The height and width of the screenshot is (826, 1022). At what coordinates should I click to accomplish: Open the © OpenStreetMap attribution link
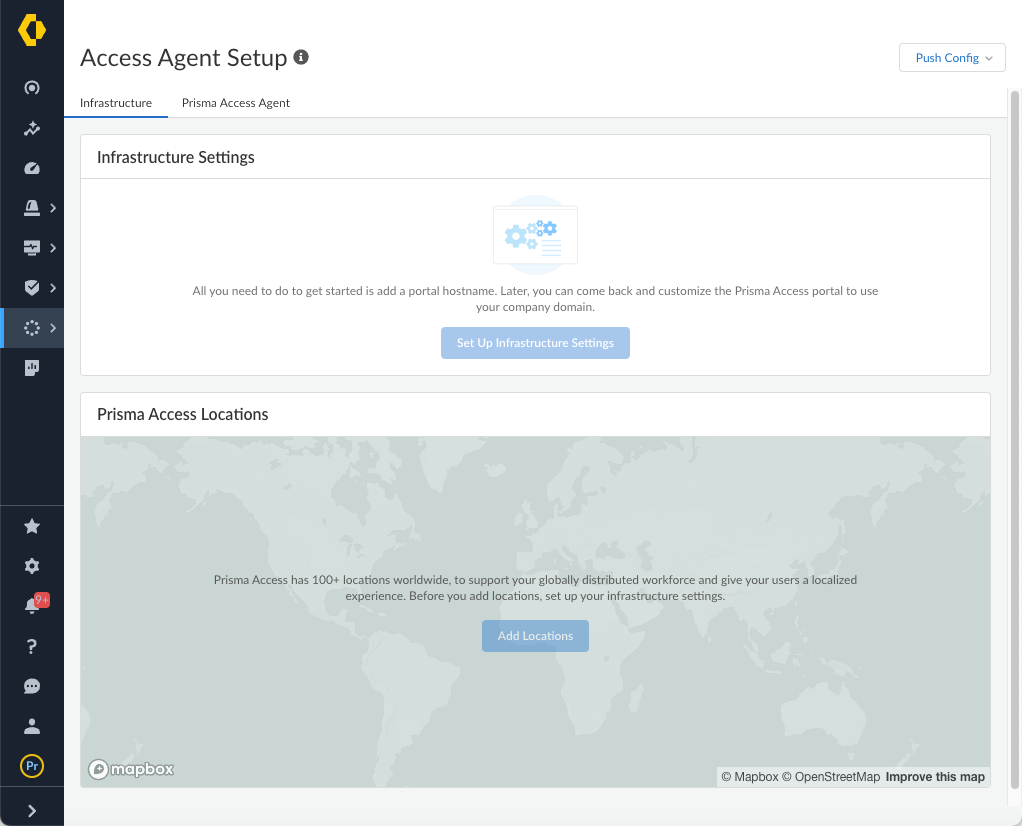(x=831, y=776)
